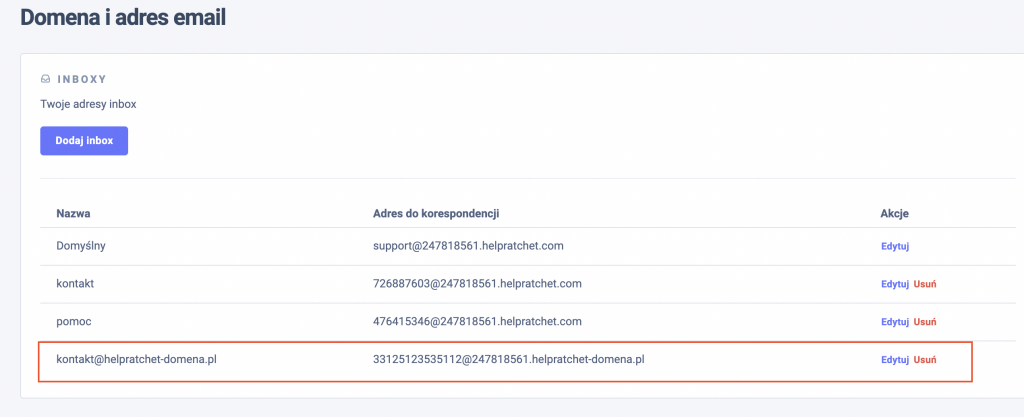Screen dimensions: 1024x417
Task: Click Edytuj for the kontakt inbox
Action: (x=894, y=284)
